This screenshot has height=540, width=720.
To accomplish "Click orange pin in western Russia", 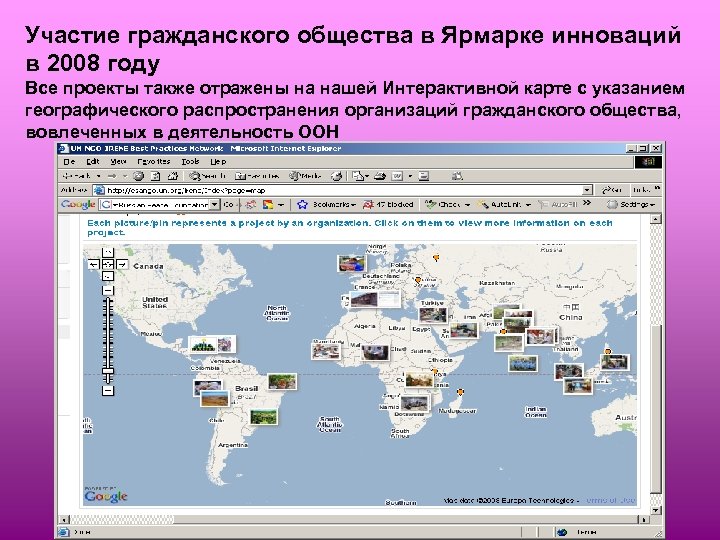I will coord(436,259).
